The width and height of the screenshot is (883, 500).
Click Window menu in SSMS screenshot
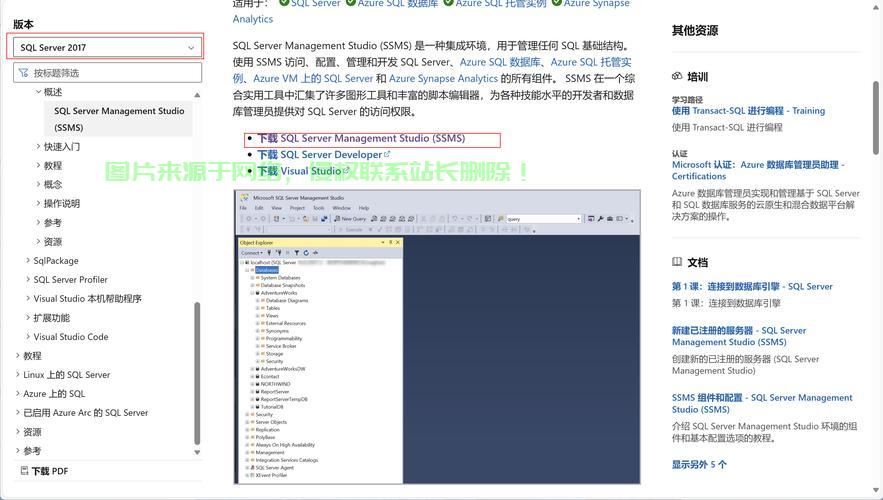coord(341,208)
